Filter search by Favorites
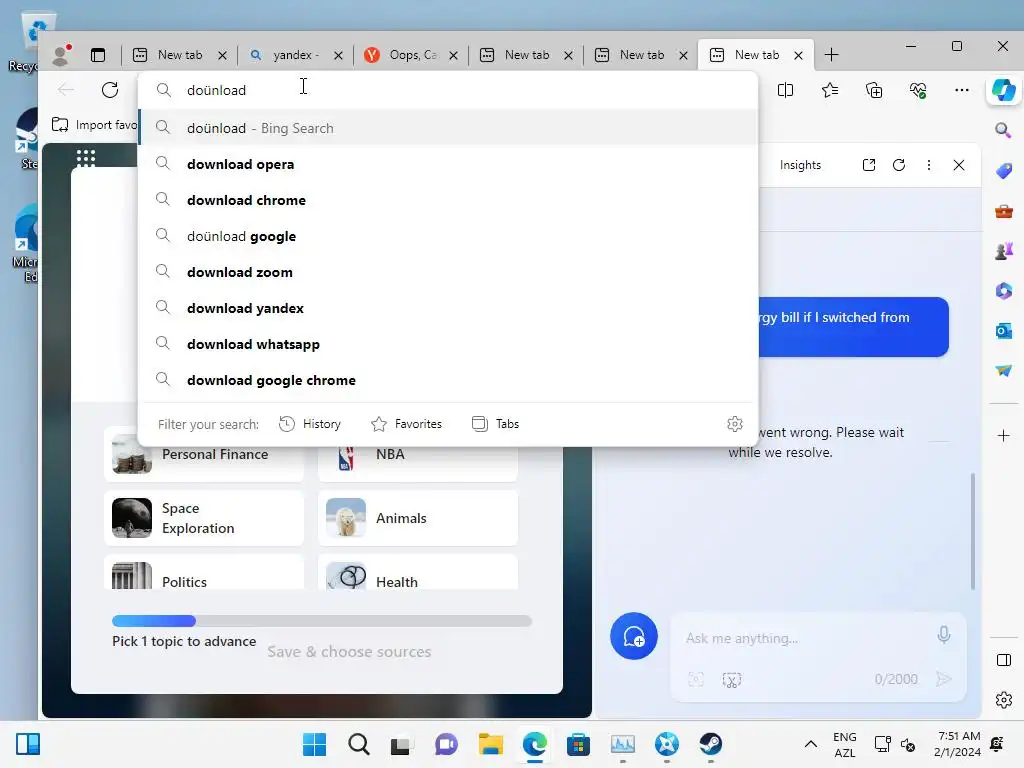1024x768 pixels. point(406,424)
